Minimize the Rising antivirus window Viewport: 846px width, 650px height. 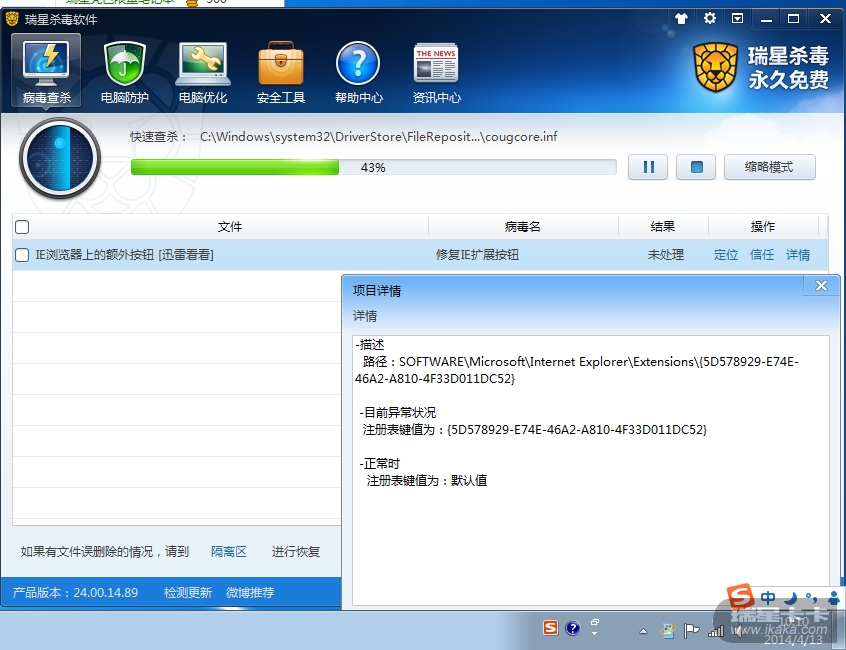766,19
